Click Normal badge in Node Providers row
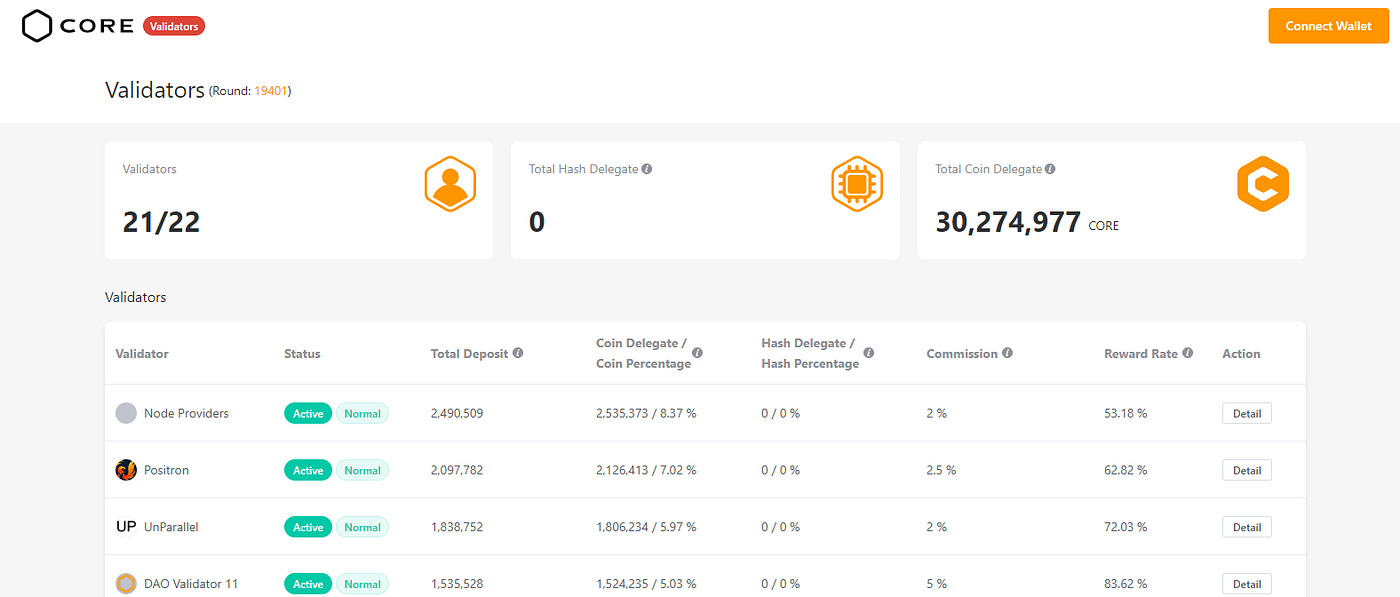 pyautogui.click(x=362, y=413)
